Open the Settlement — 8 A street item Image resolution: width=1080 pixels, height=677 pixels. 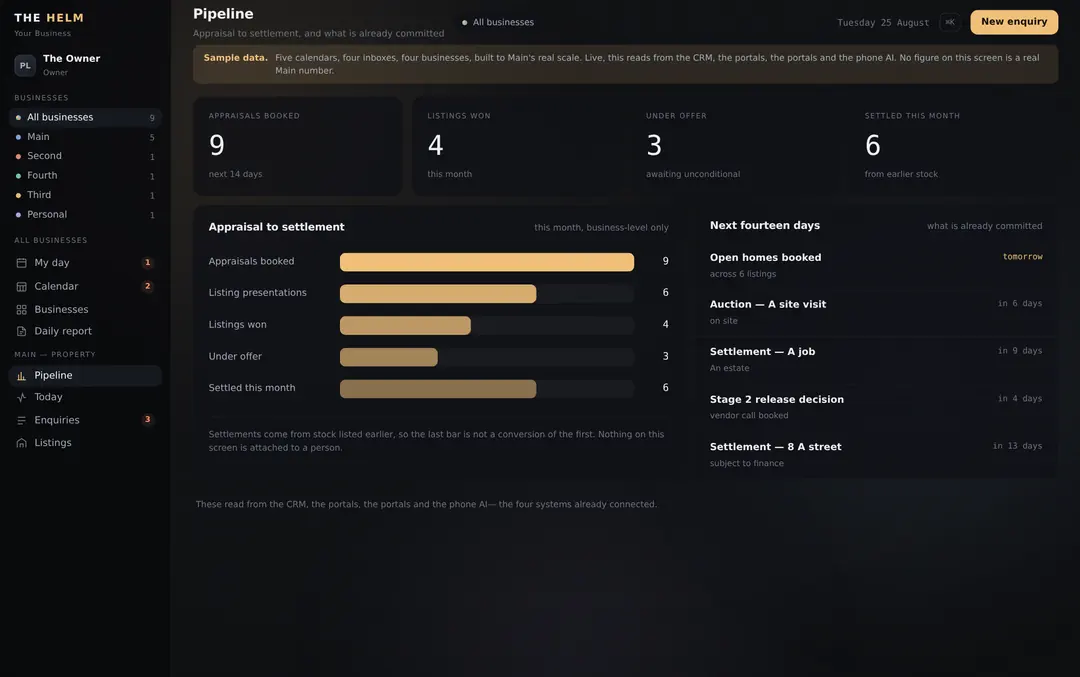876,455
